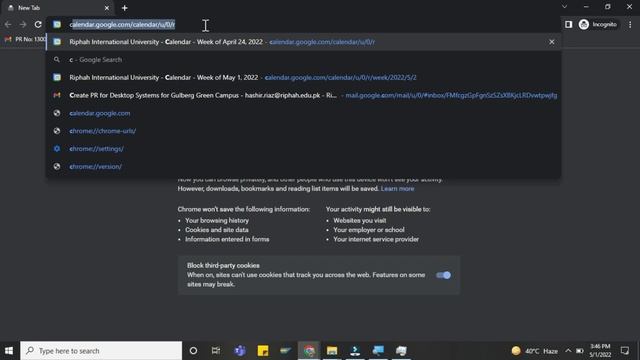Open Chrome three-dot menu

point(630,24)
